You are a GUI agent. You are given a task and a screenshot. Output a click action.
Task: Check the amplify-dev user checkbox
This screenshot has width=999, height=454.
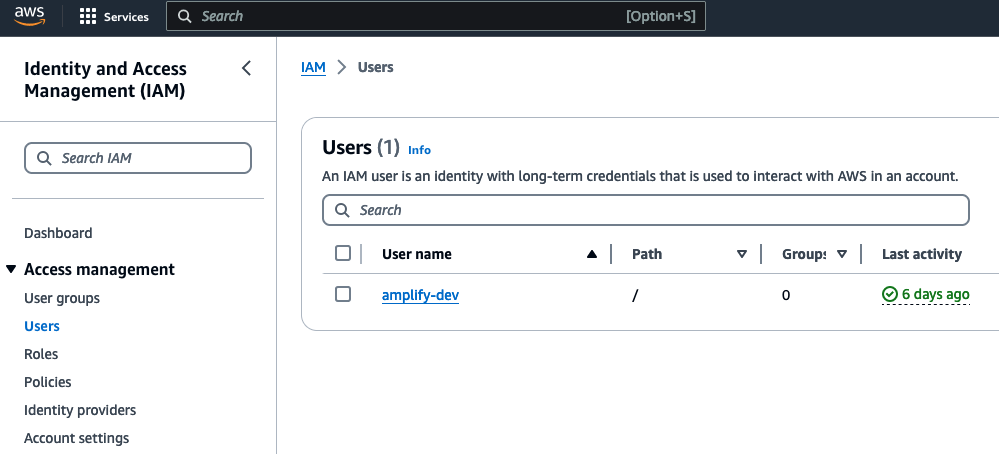[x=343, y=294]
